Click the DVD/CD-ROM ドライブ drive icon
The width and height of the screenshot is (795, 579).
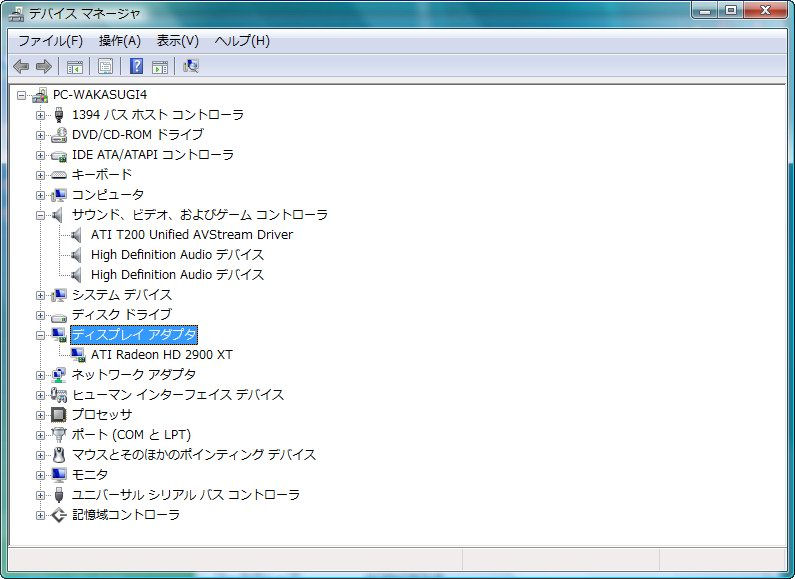tap(59, 135)
